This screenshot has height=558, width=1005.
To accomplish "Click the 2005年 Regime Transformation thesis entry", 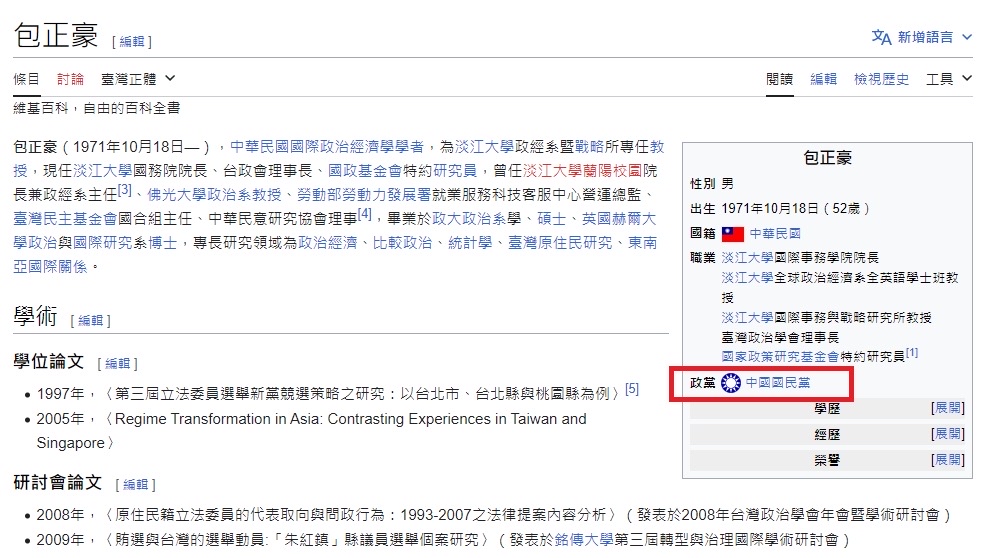I will 311,431.
